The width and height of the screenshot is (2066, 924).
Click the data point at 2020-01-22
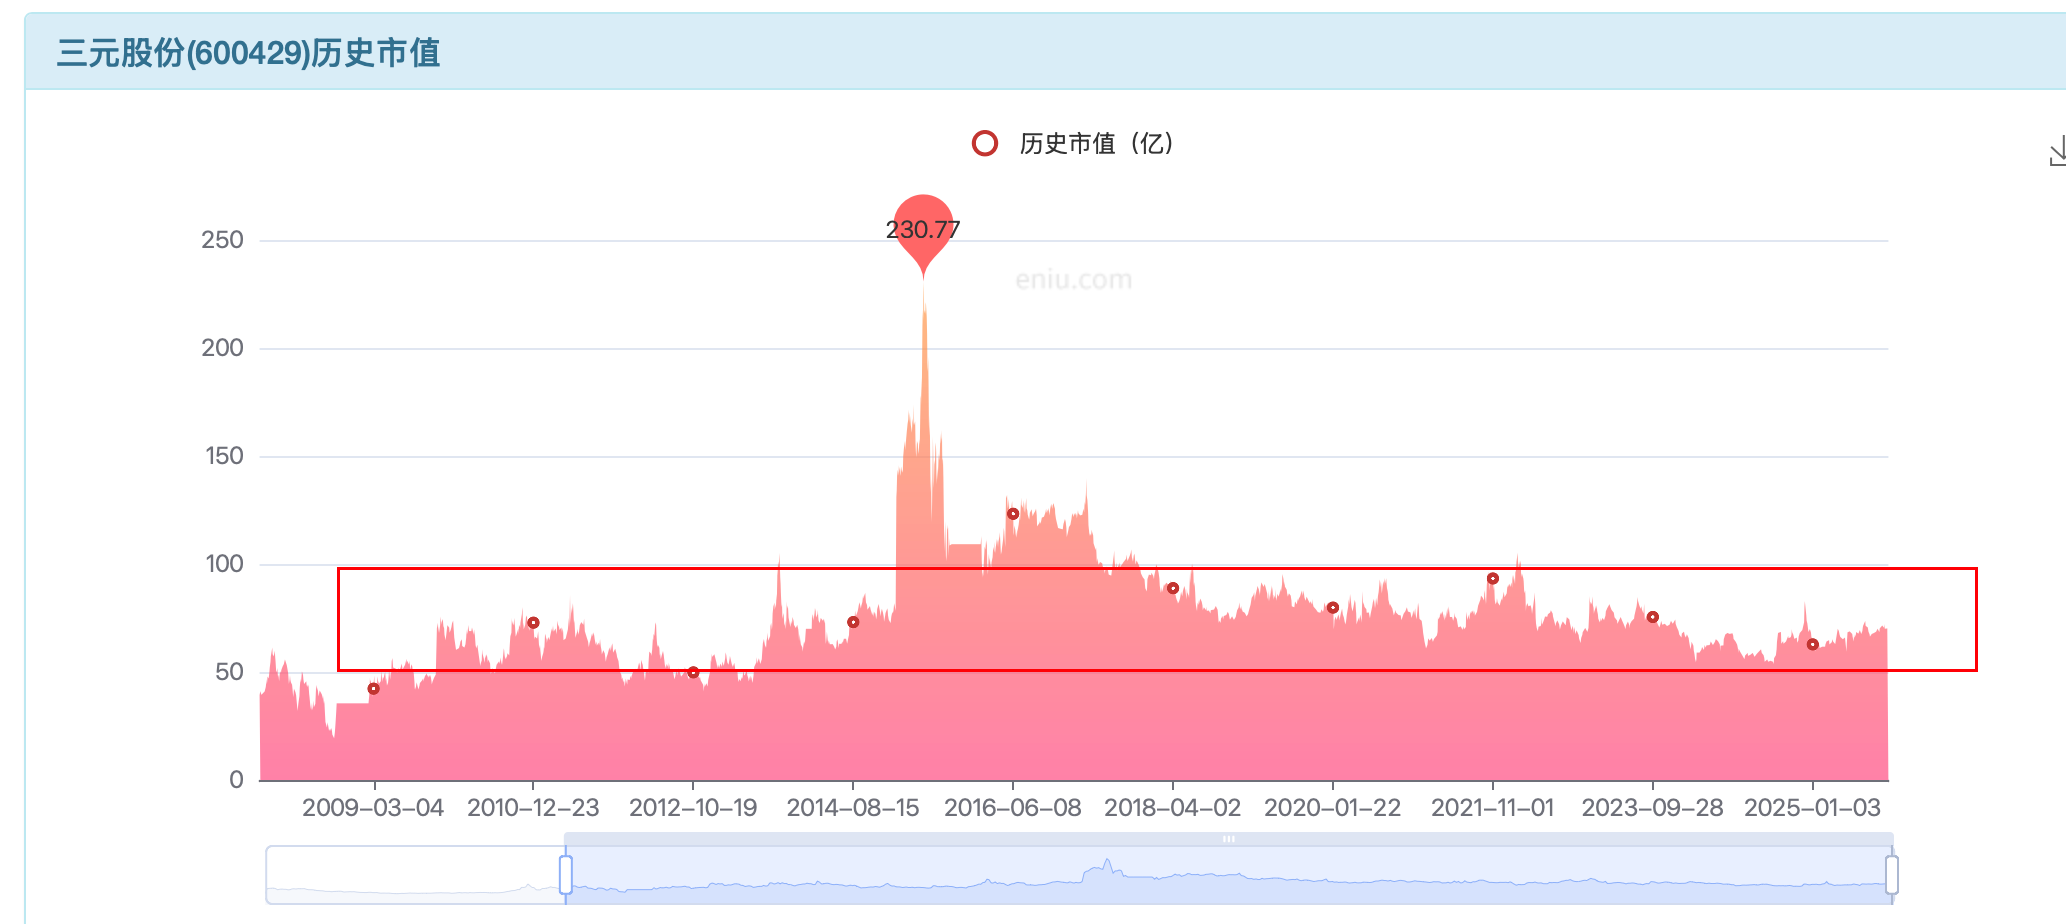click(1333, 608)
